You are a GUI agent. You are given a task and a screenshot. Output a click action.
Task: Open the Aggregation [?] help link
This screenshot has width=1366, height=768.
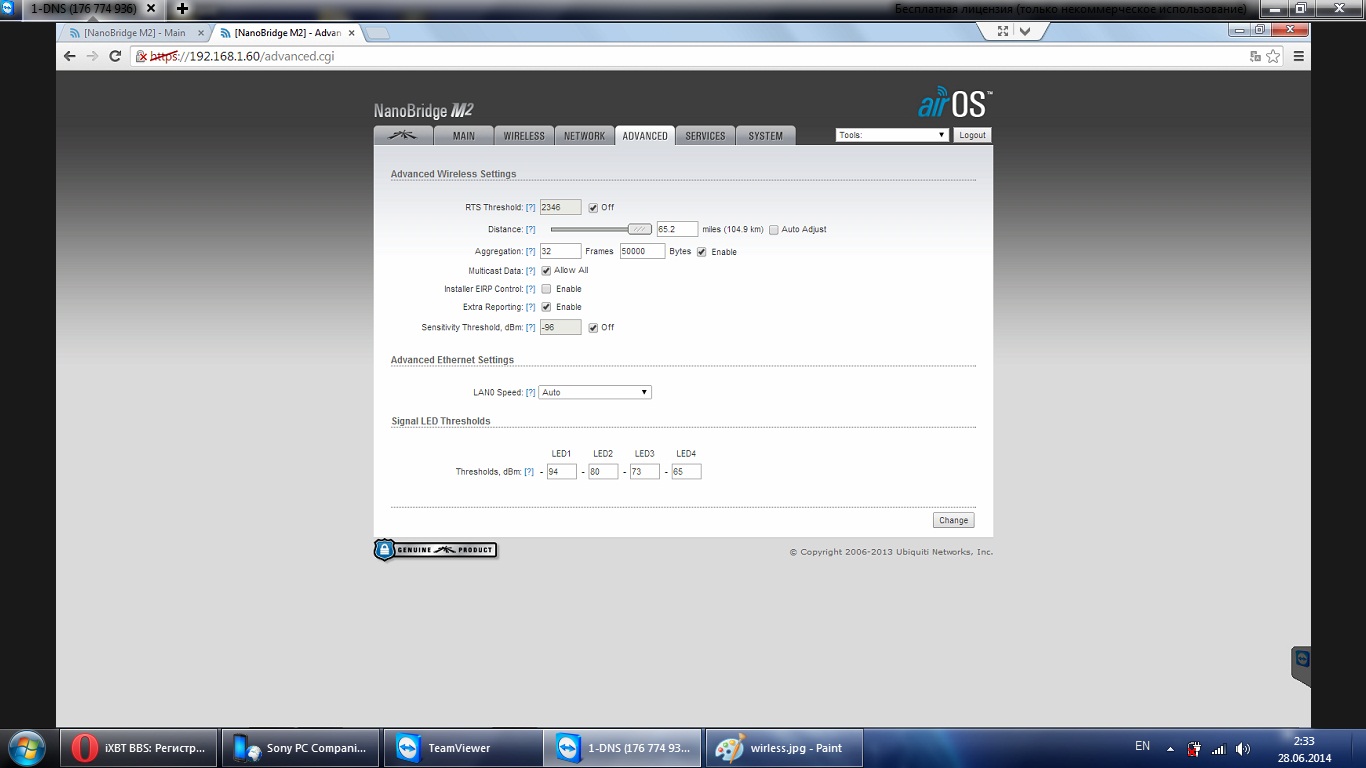531,252
